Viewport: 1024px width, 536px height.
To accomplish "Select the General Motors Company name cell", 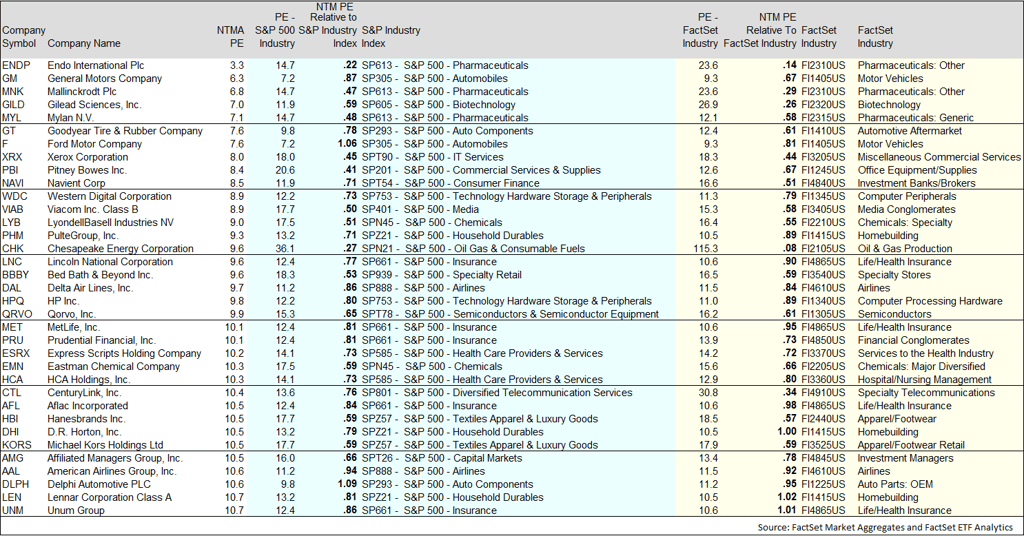I will (104, 78).
